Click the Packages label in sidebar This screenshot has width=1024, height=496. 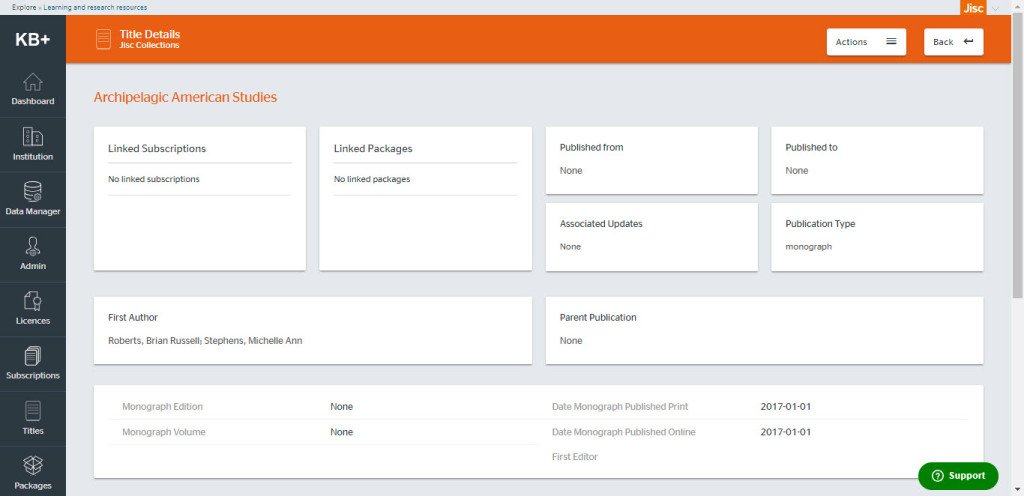coord(33,486)
